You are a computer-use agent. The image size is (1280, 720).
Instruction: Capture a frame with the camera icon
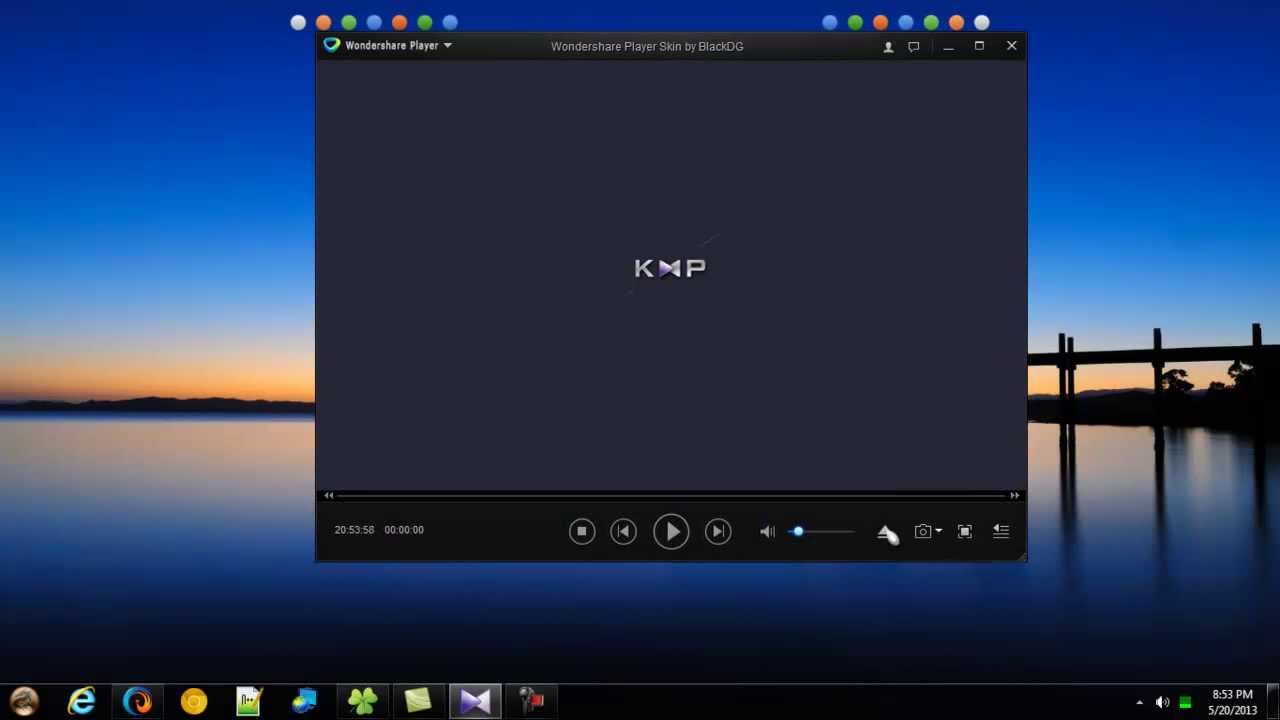click(x=923, y=532)
